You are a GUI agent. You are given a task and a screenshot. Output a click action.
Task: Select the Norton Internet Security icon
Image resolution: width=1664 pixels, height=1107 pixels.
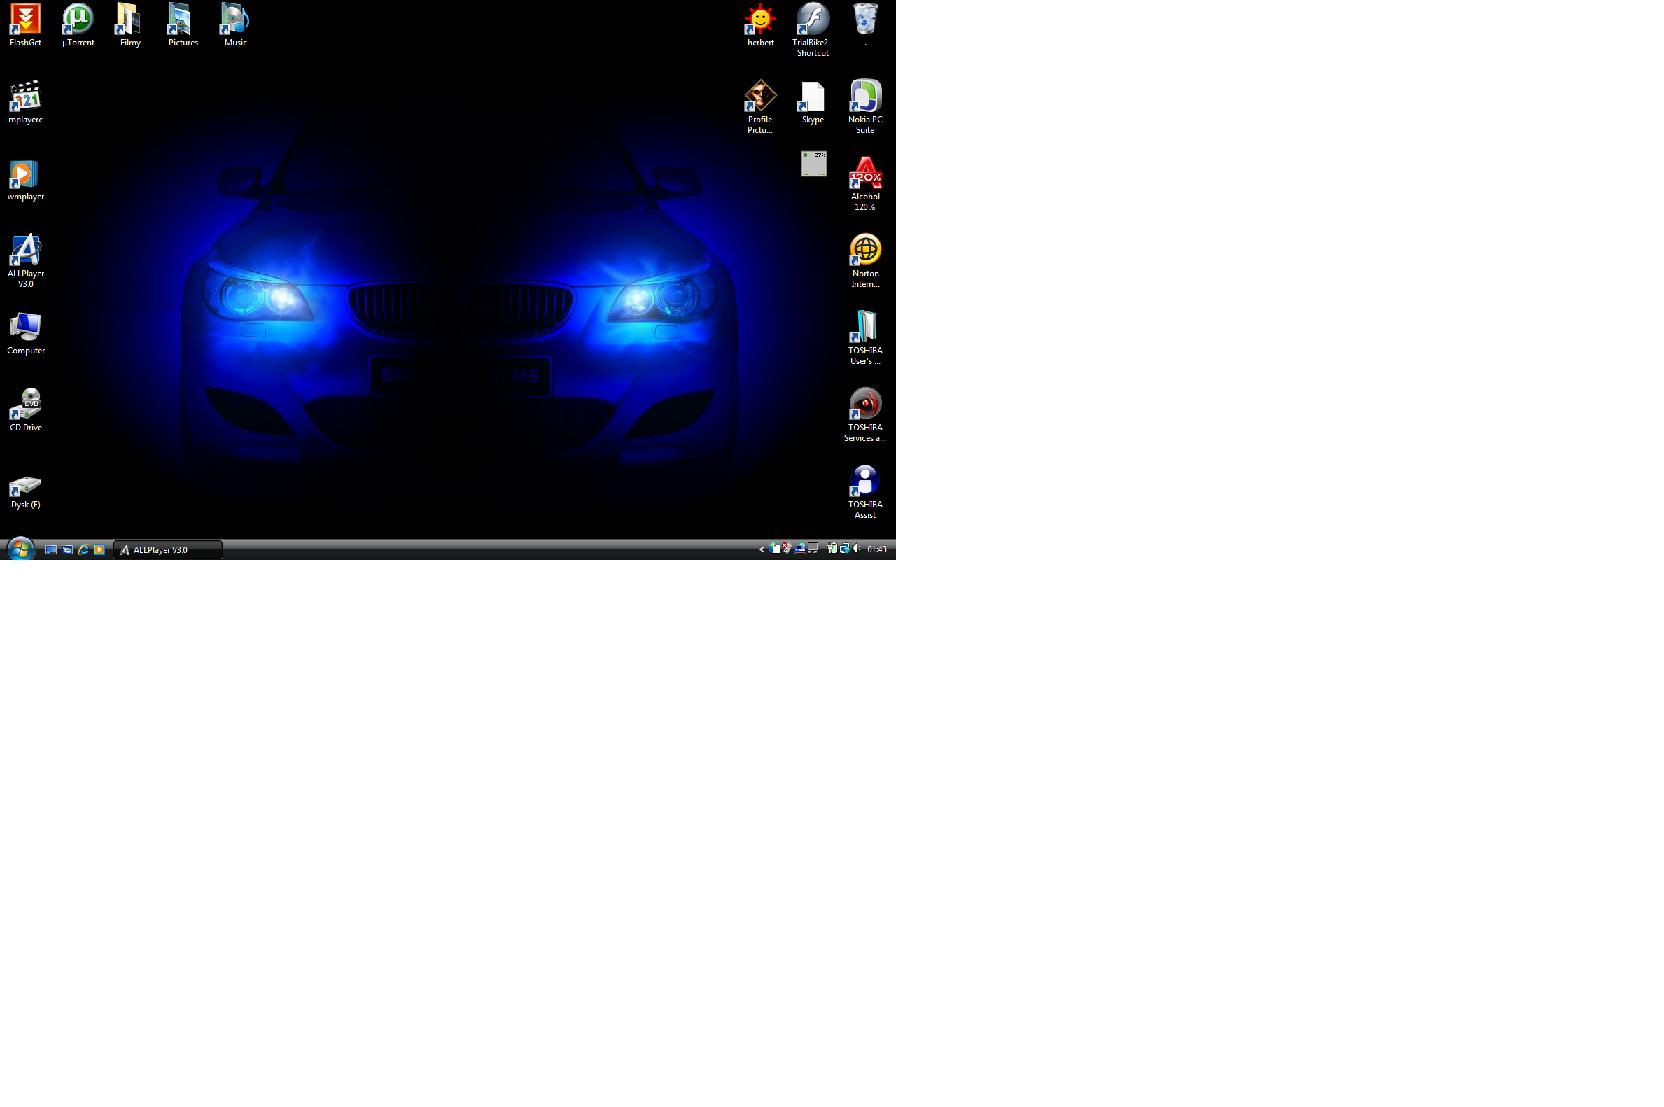(x=865, y=252)
